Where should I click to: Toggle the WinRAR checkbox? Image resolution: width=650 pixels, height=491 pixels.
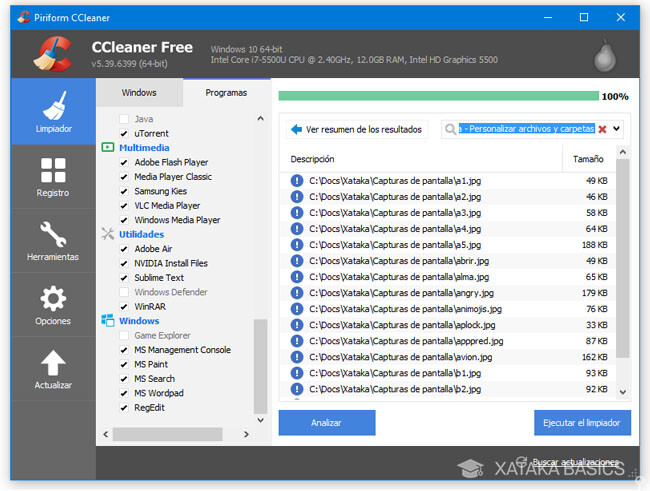pyautogui.click(x=125, y=306)
